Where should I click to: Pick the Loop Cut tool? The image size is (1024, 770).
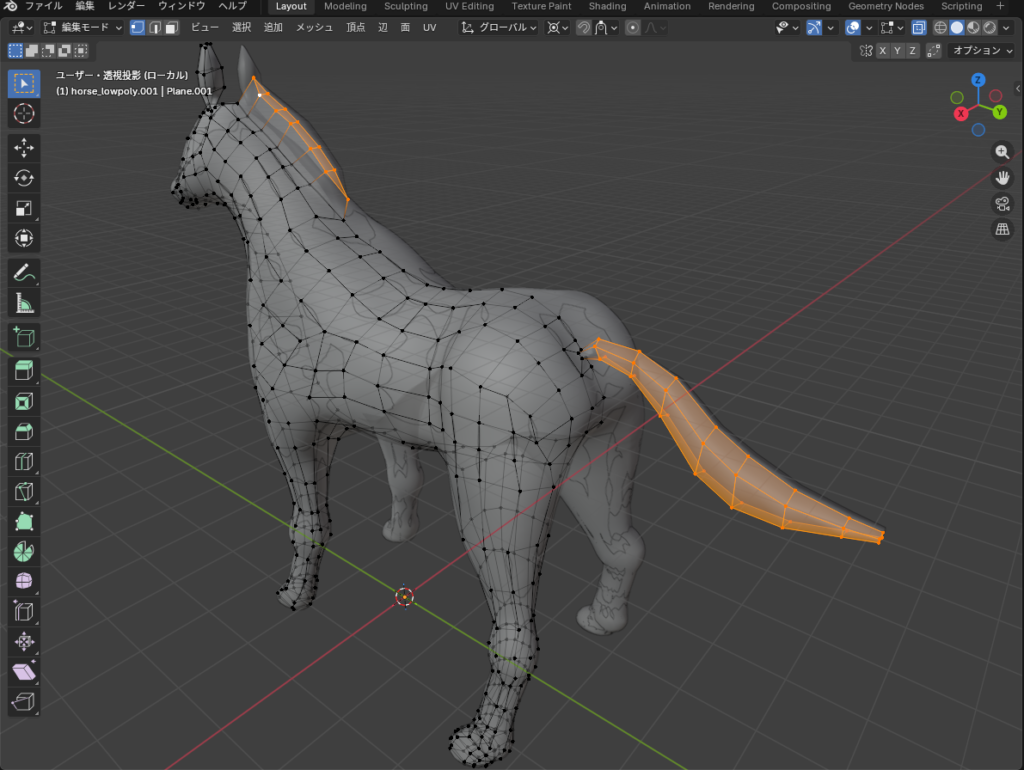(24, 461)
